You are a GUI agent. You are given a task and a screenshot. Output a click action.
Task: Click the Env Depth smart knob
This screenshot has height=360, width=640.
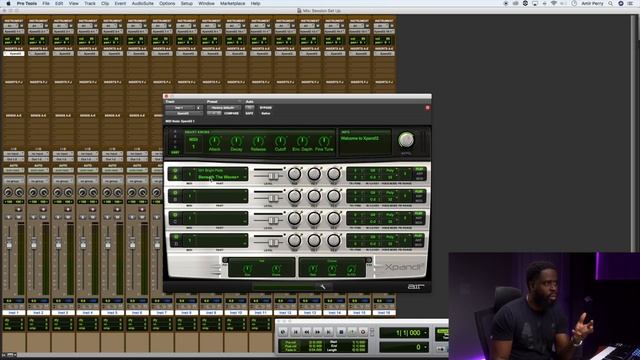click(x=302, y=141)
